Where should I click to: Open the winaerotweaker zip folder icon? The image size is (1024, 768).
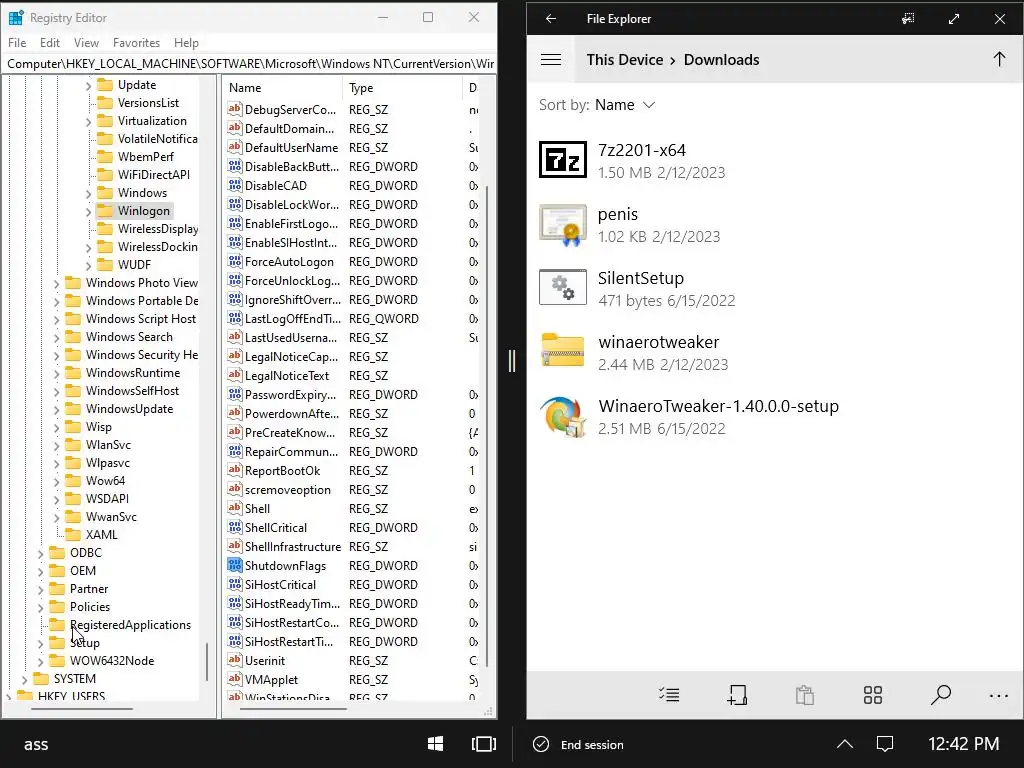[x=562, y=351]
